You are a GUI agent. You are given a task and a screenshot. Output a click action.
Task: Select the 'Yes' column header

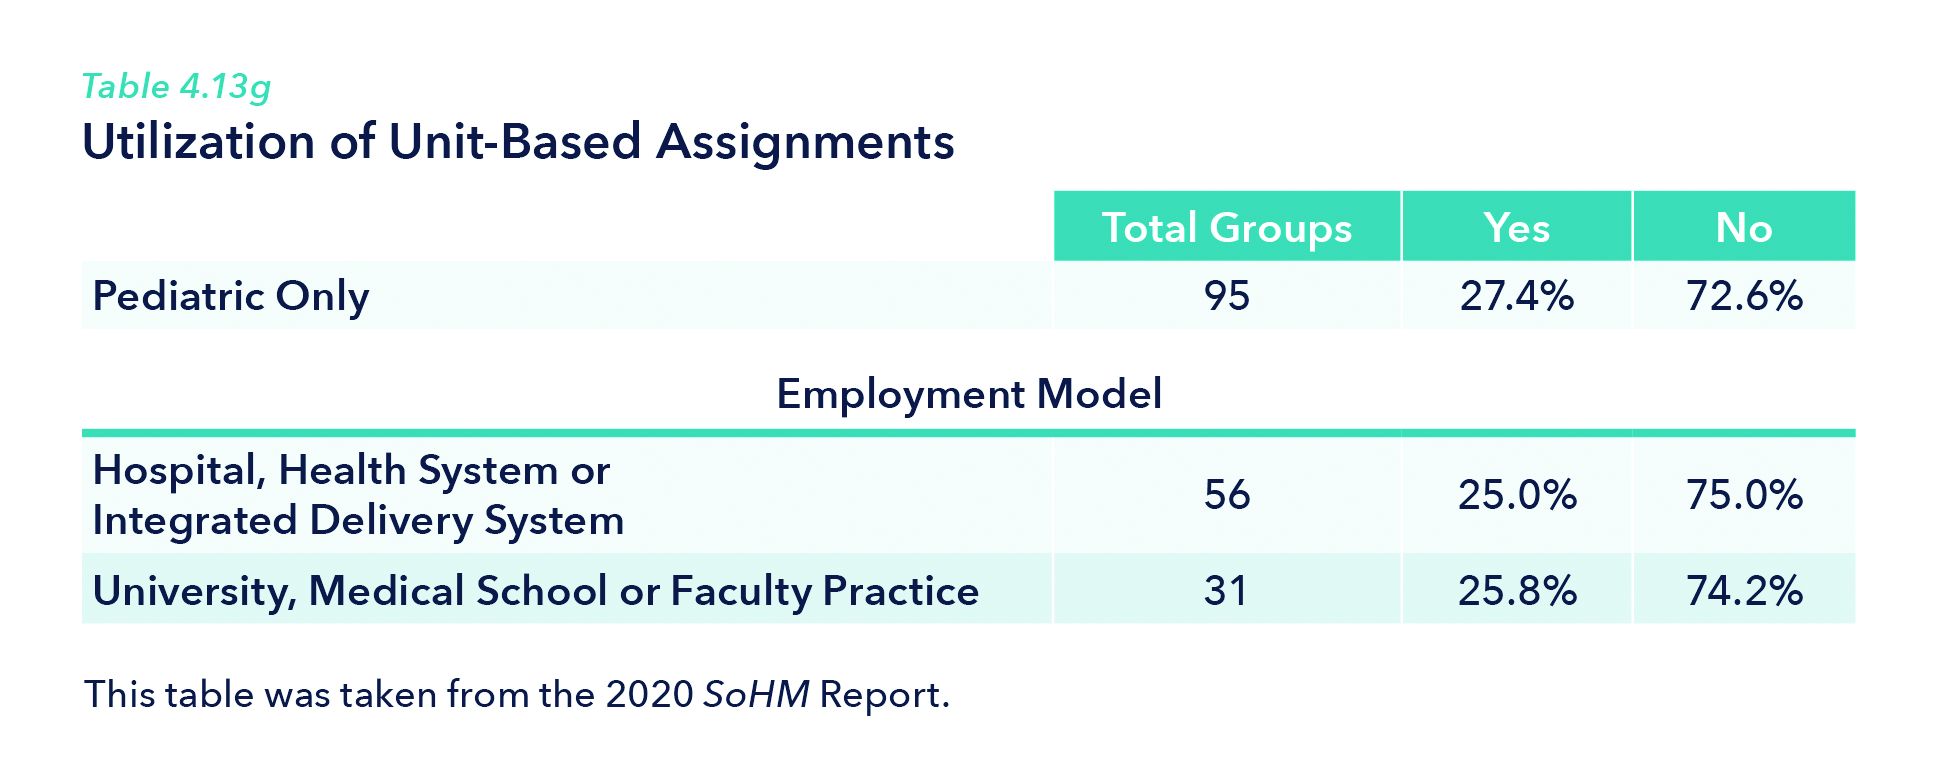click(1516, 228)
